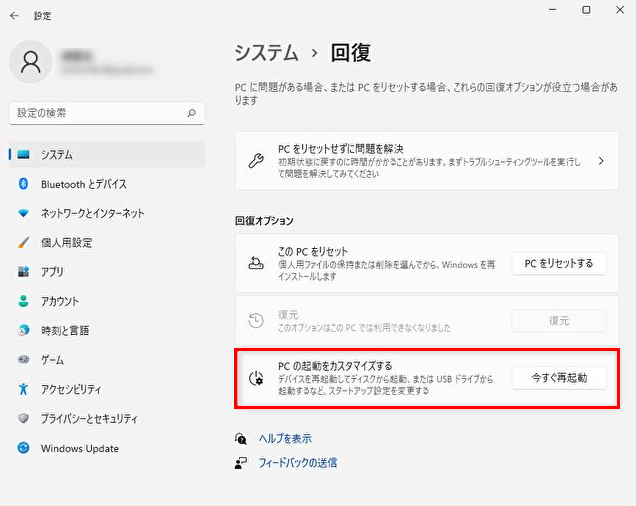Click the Bluetooth icon in sidebar

point(24,184)
